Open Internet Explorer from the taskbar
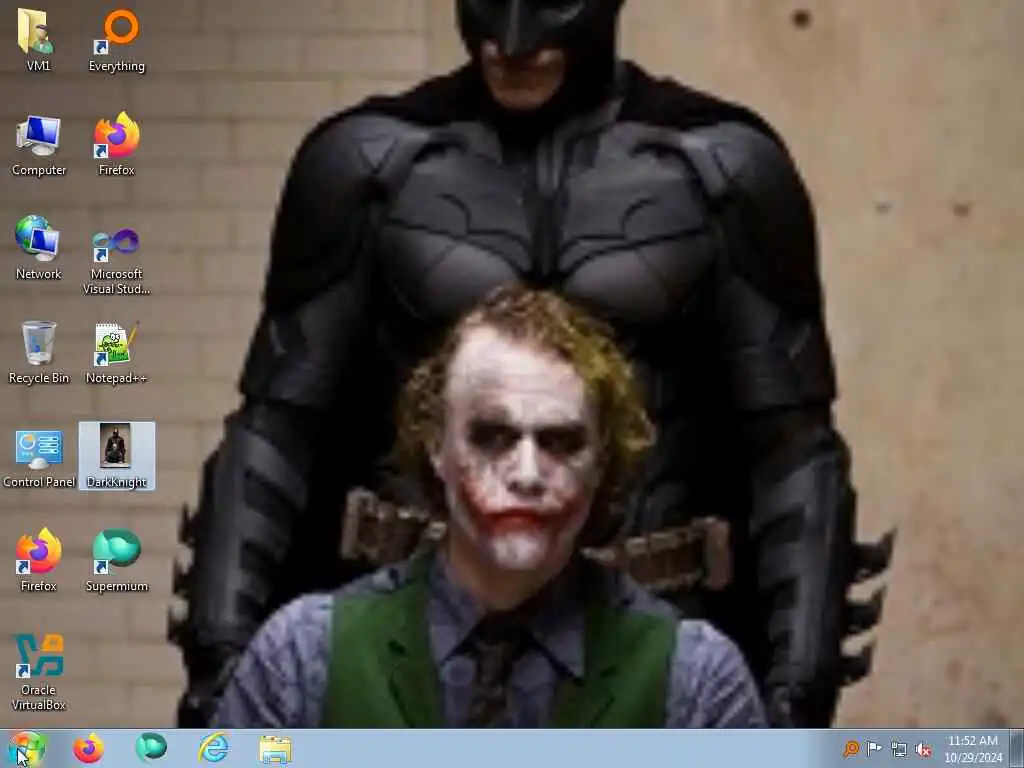 point(214,748)
